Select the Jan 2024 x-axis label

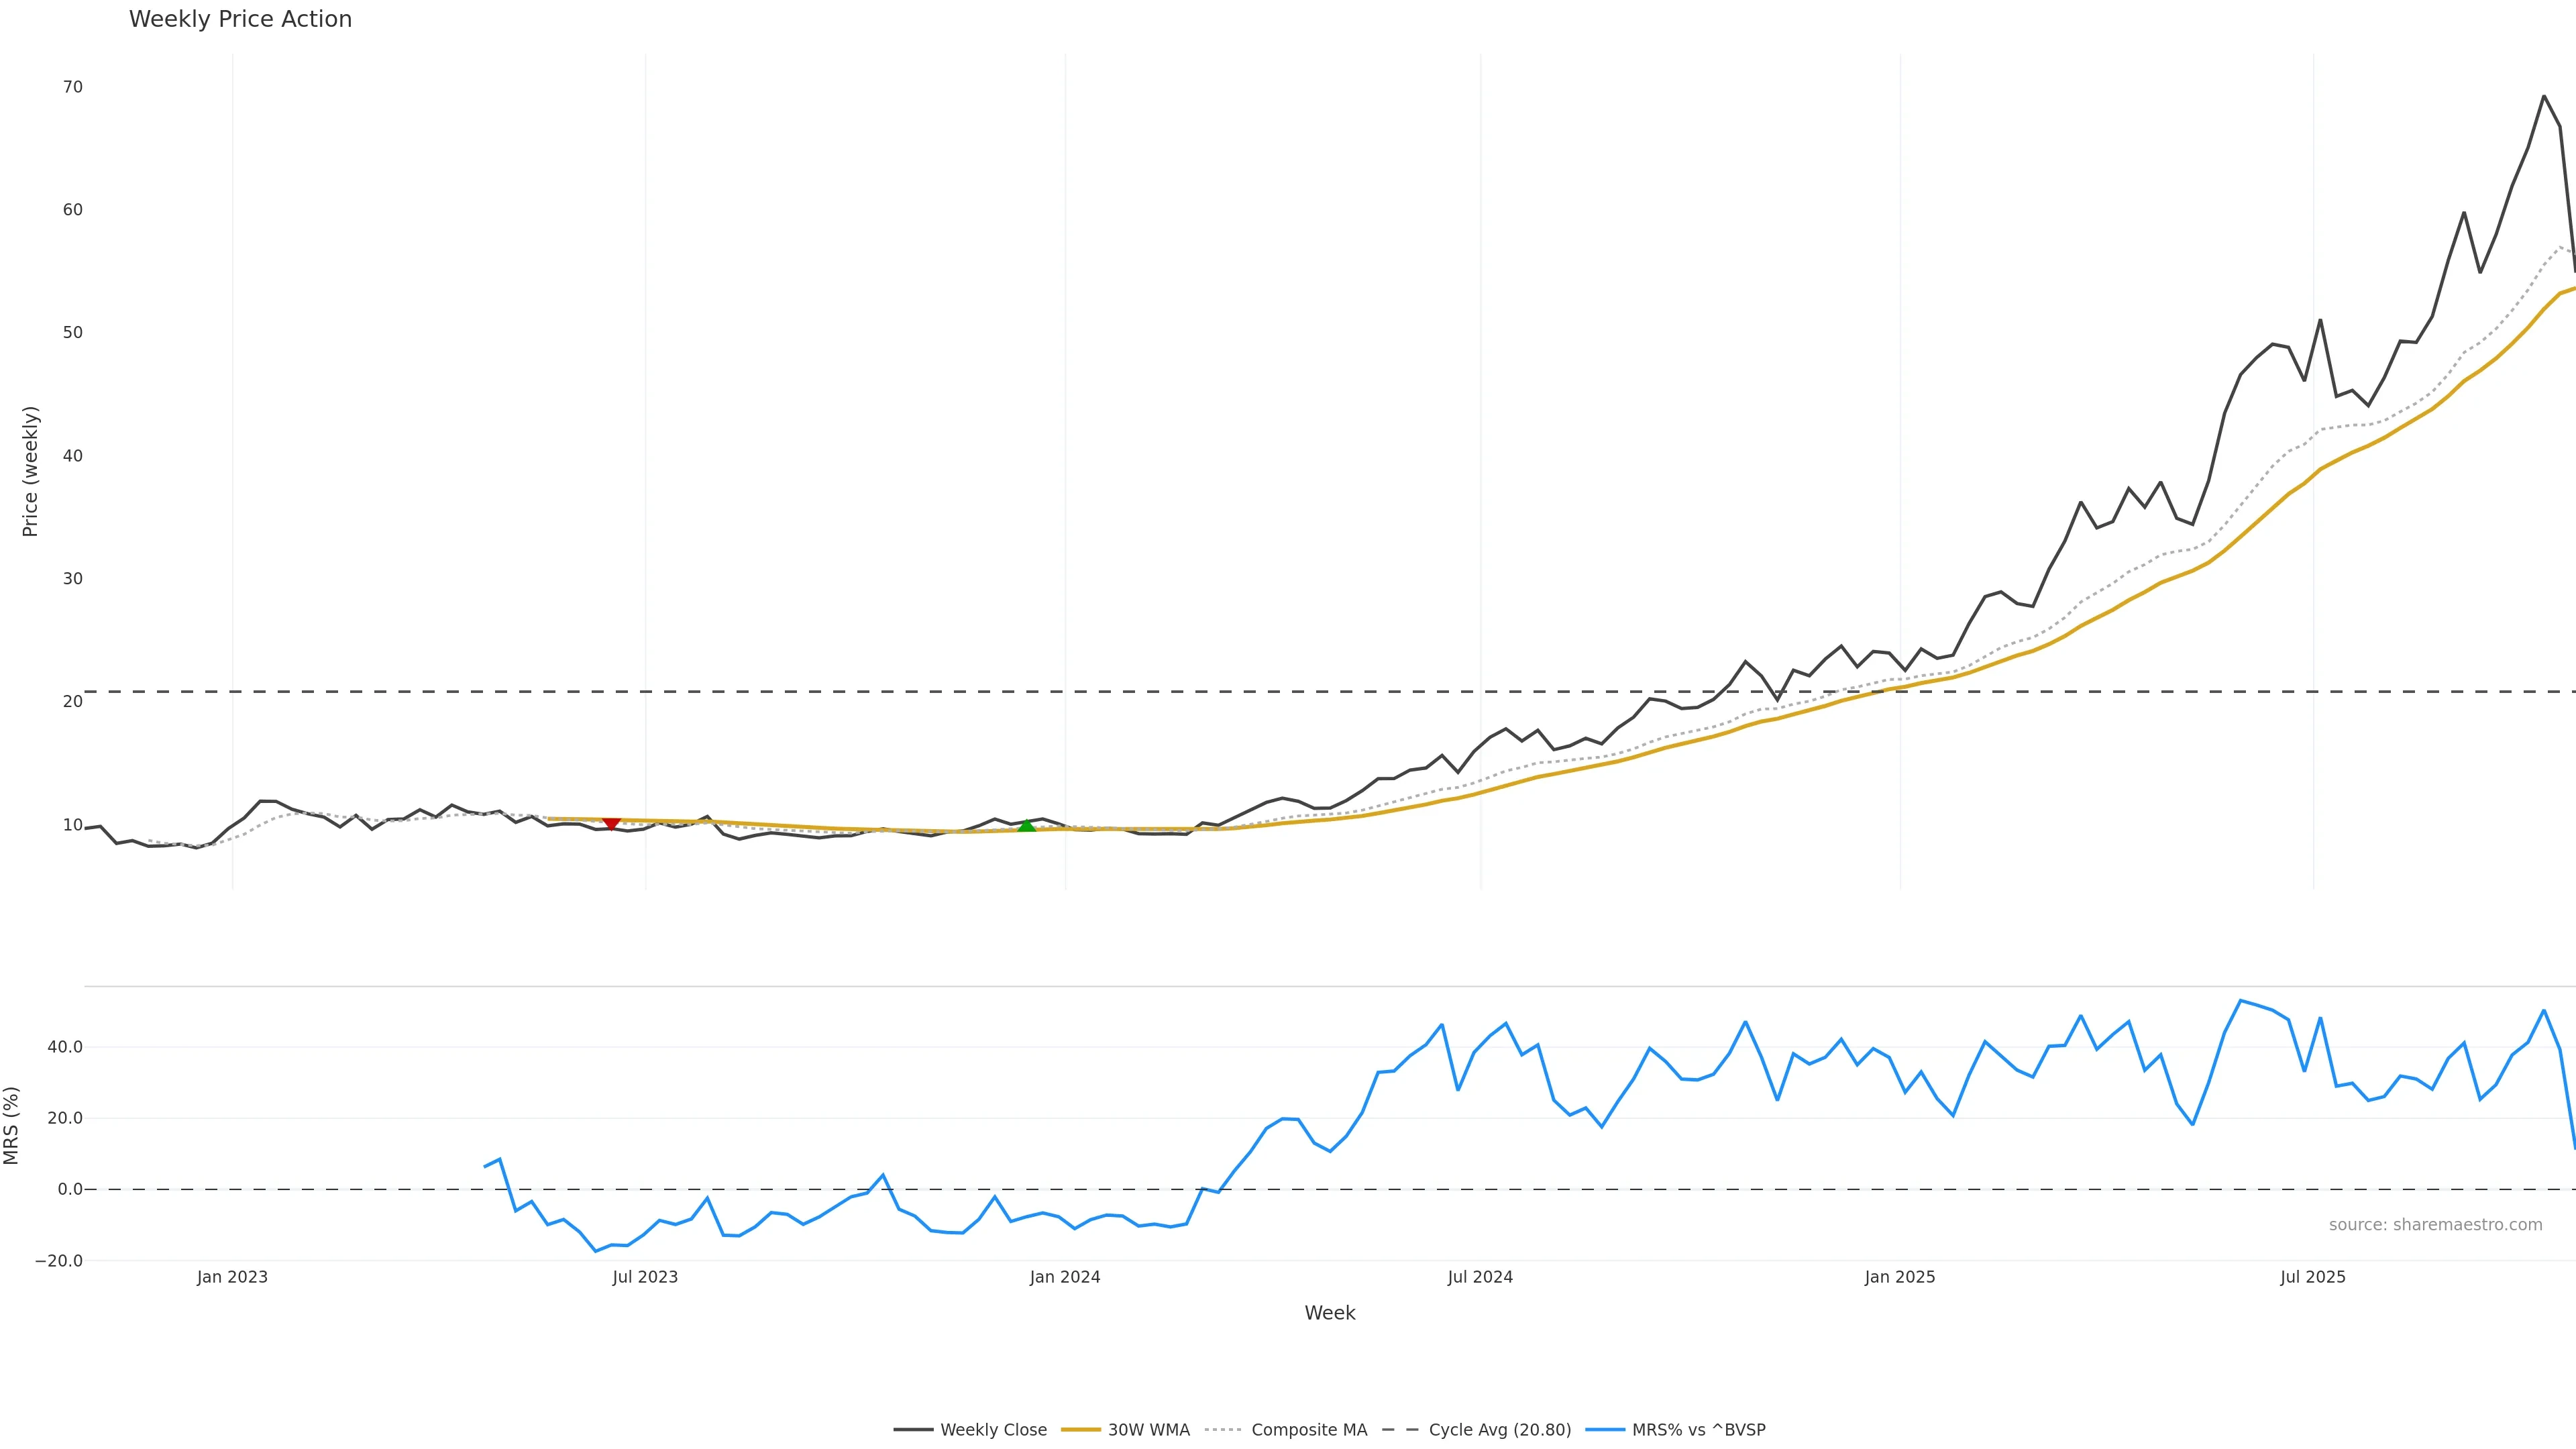[x=1065, y=1277]
